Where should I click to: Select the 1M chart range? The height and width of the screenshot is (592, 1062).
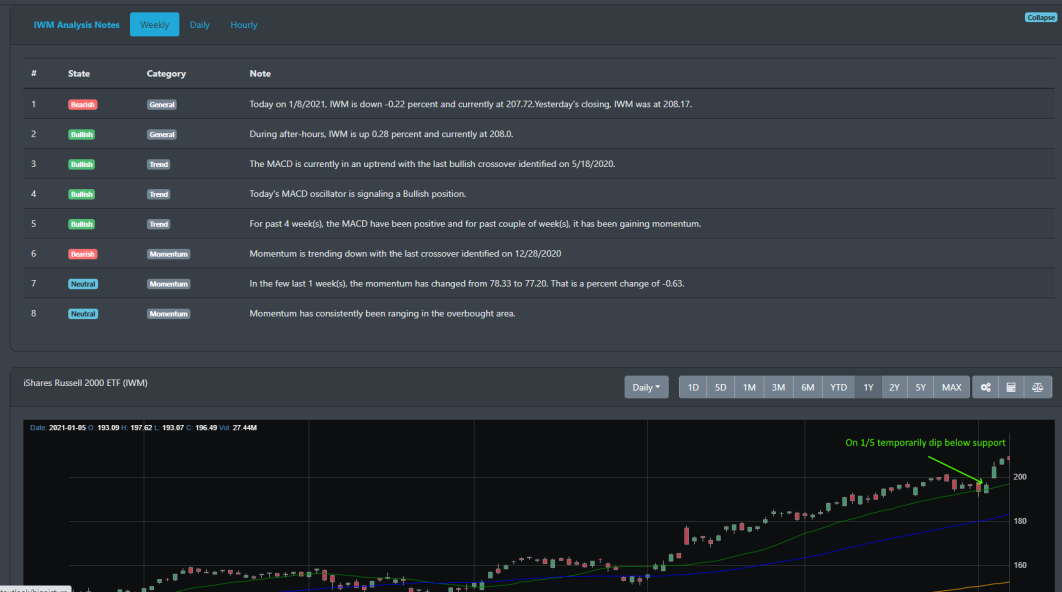tap(749, 387)
